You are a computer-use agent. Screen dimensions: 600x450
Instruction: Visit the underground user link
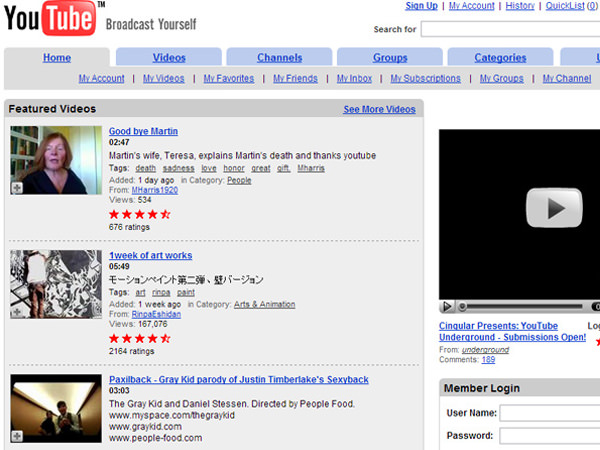485,350
